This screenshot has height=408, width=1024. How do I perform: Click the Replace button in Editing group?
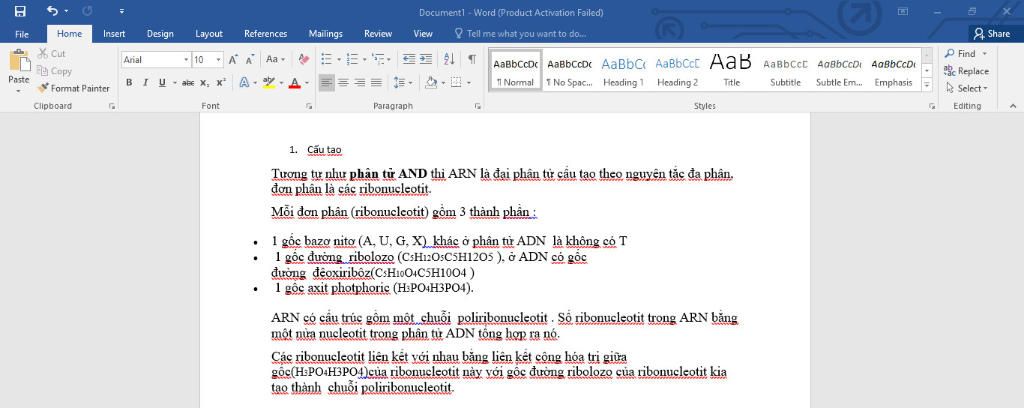[965, 71]
